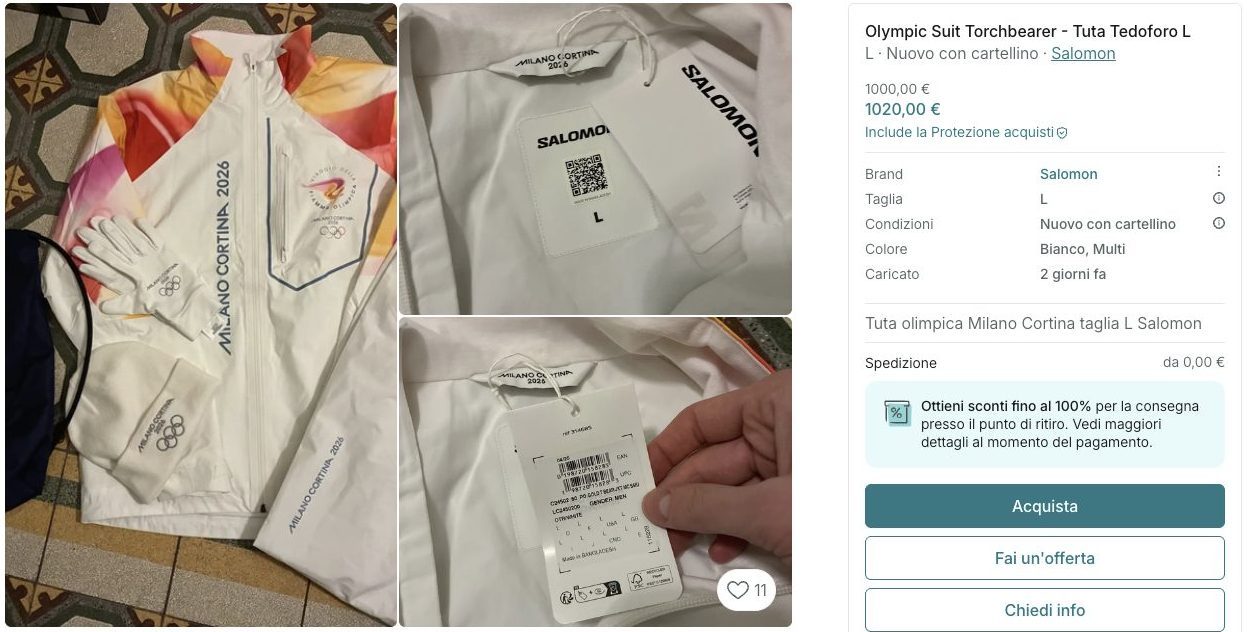Open the Salomon label QR code photo
Image resolution: width=1247 pixels, height=632 pixels.
click(595, 159)
